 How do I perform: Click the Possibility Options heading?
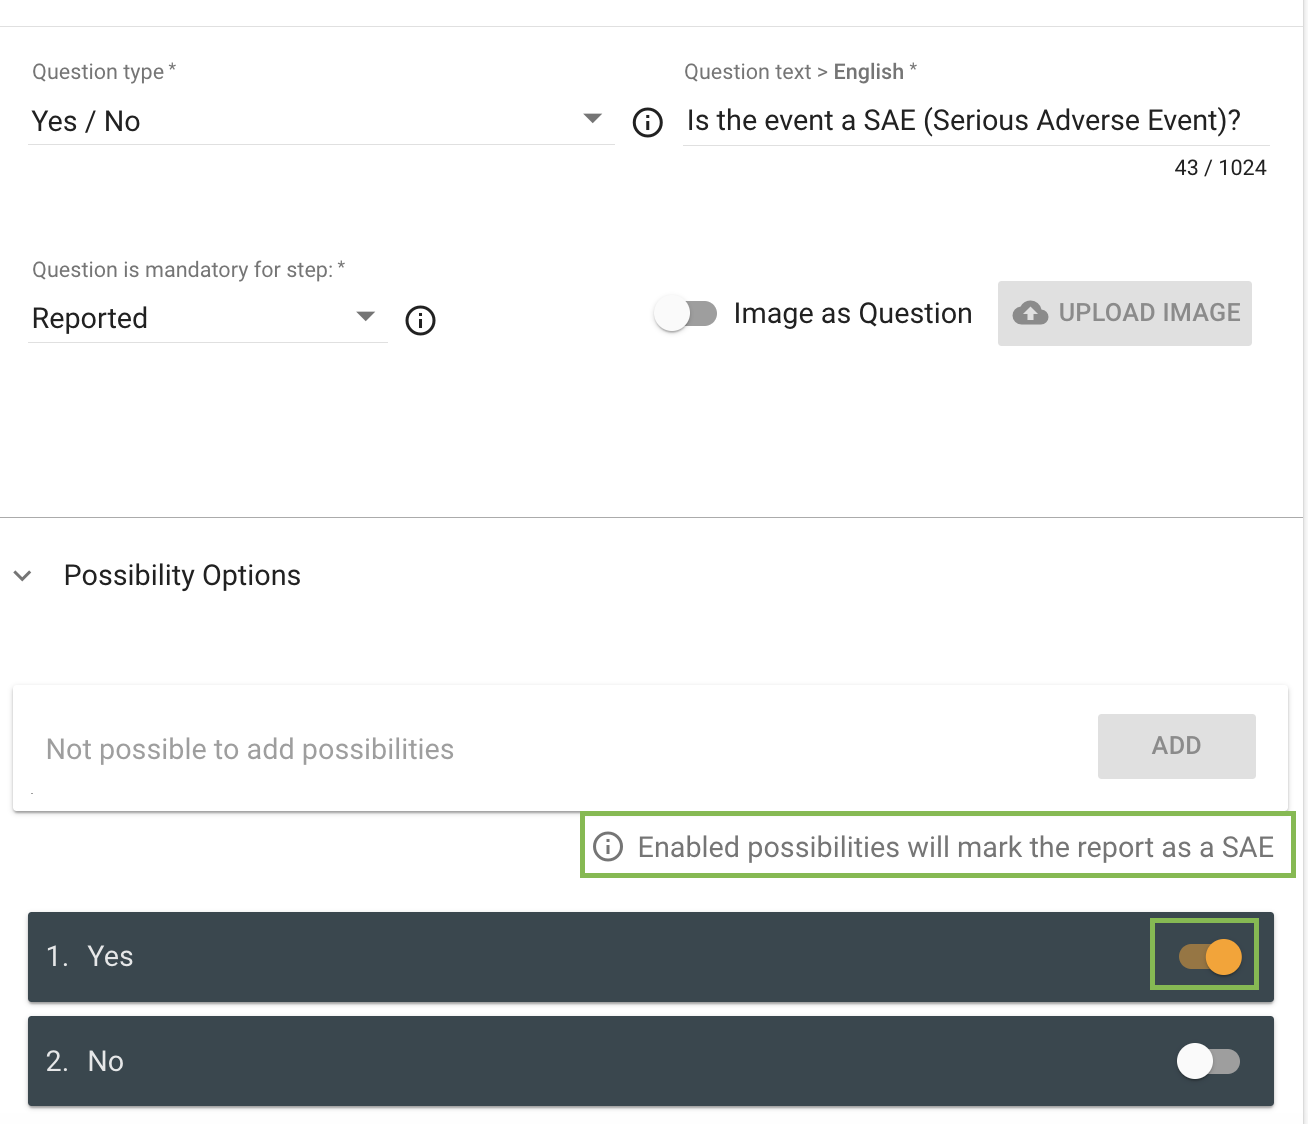tap(181, 575)
